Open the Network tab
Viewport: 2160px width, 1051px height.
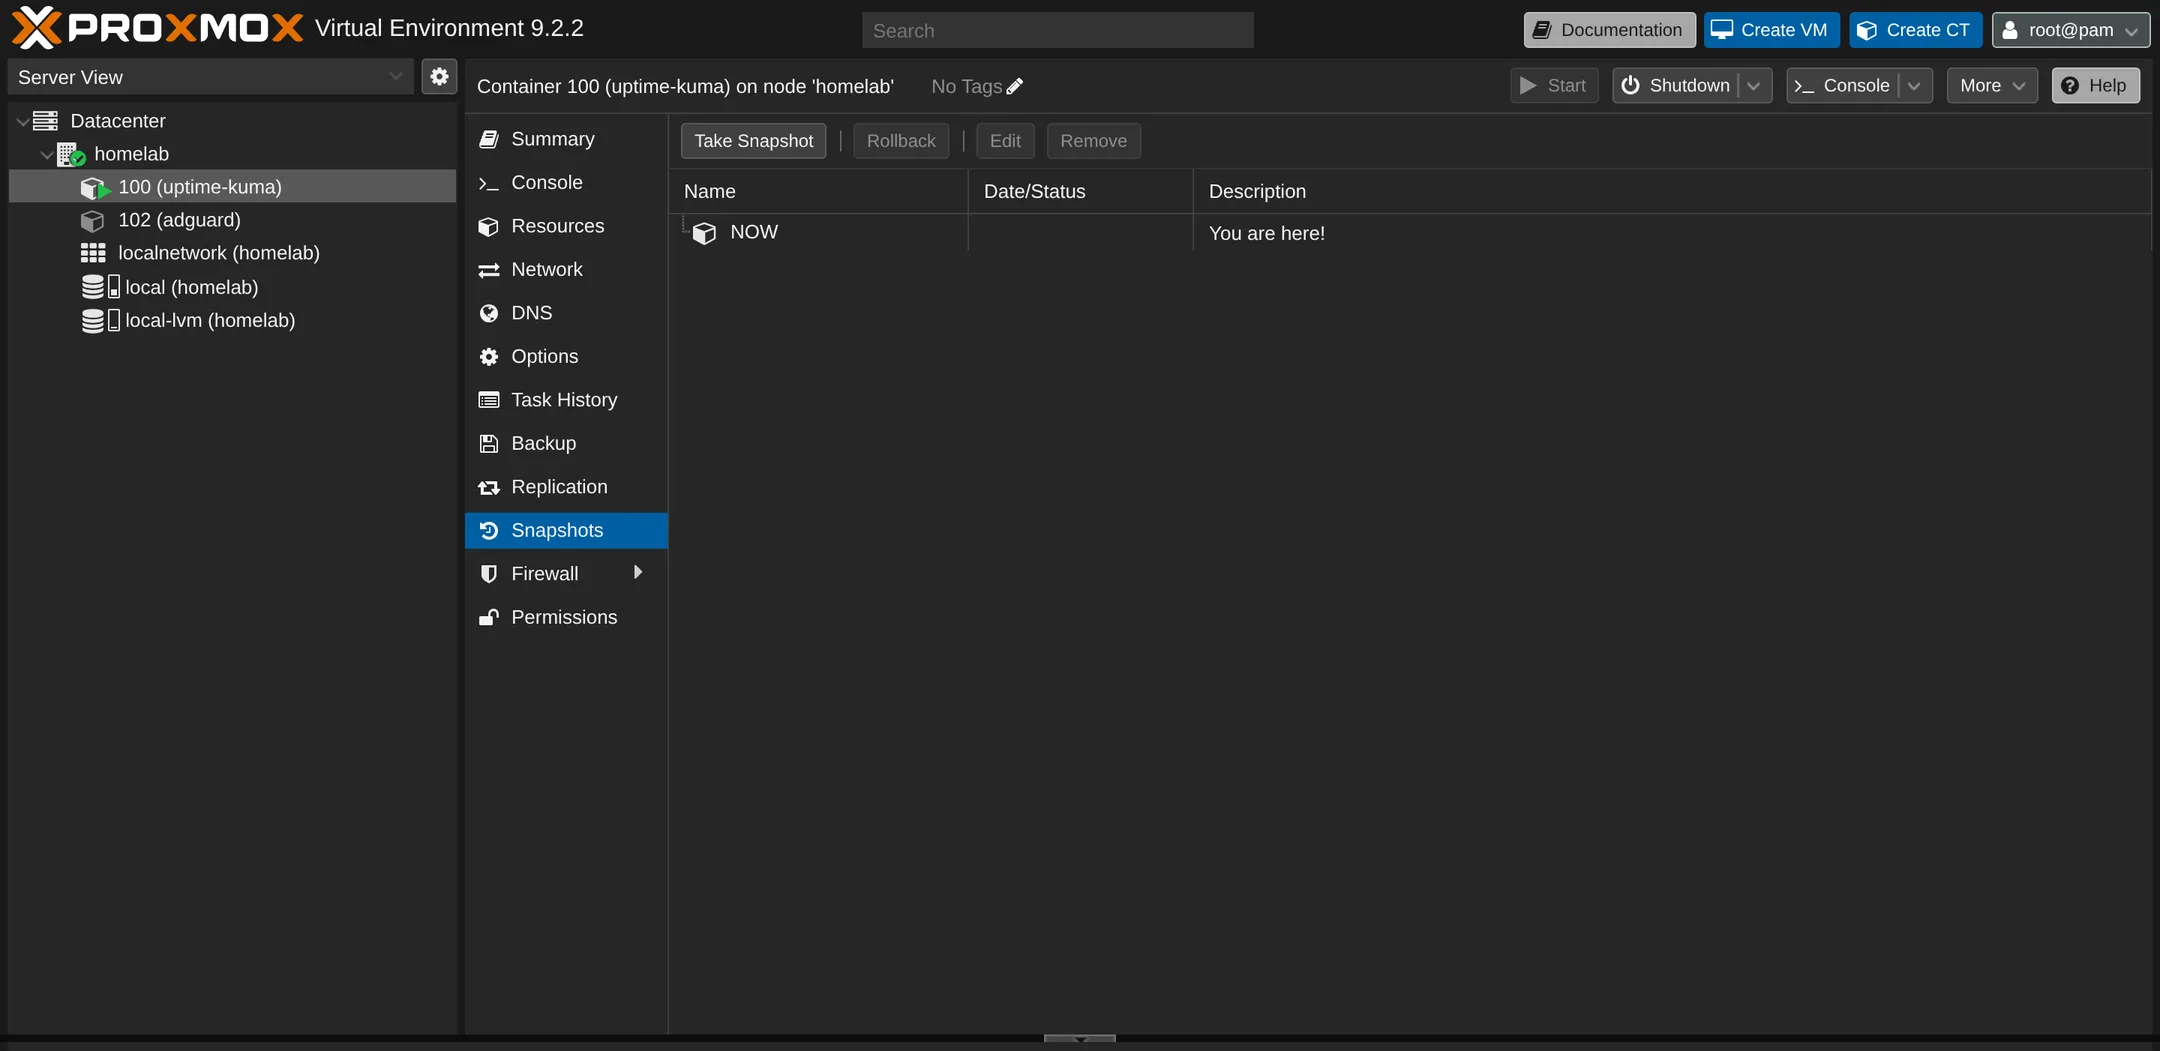click(x=566, y=270)
